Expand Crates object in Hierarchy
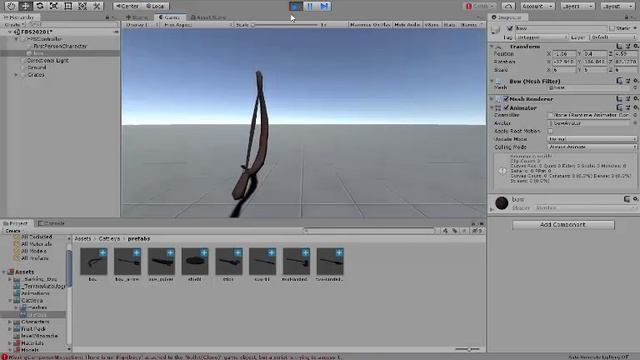The image size is (640, 360). pyautogui.click(x=16, y=75)
